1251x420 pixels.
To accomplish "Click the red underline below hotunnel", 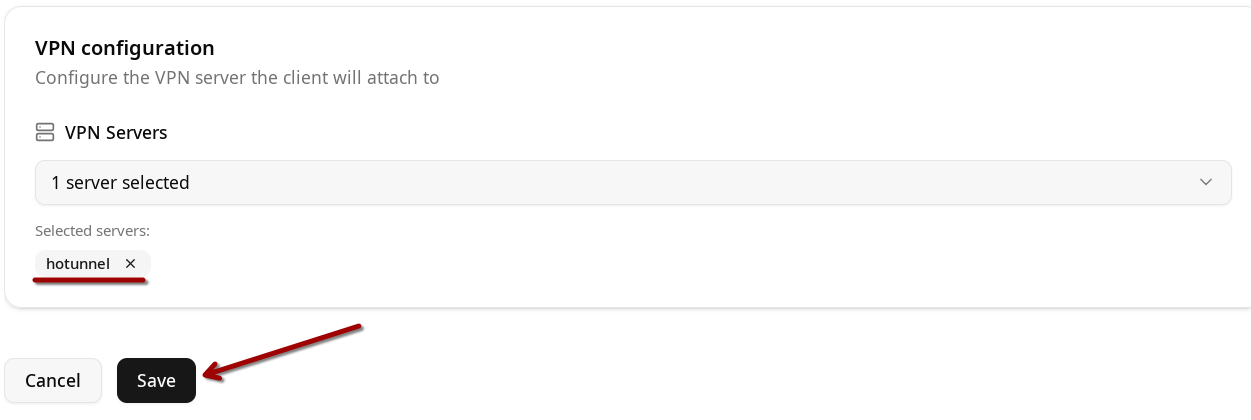I will pos(90,281).
